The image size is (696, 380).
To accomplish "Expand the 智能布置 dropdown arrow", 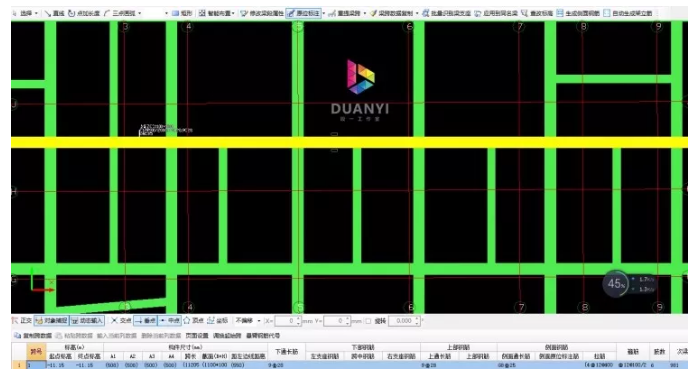I will (233, 13).
